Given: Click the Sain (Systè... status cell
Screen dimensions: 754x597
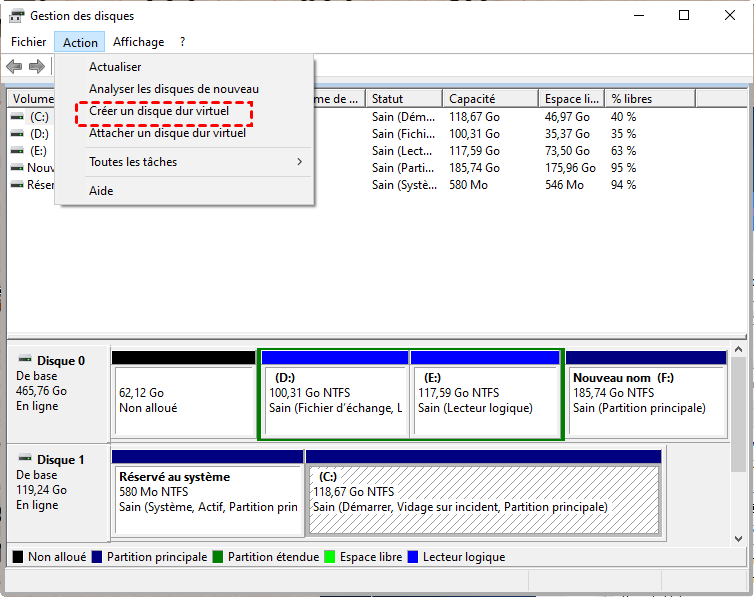Looking at the screenshot, I should click(x=404, y=185).
